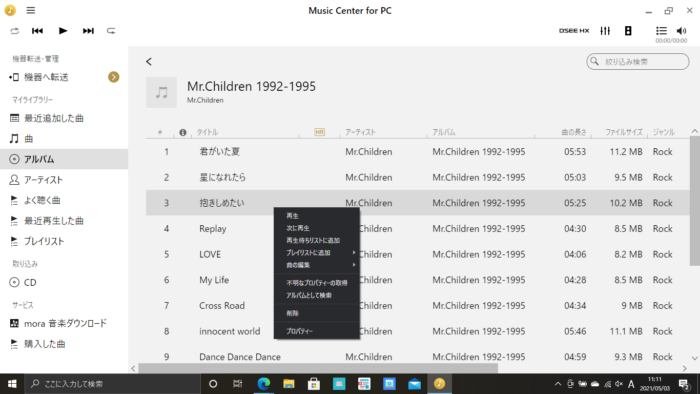Viewport: 700px width, 394px height.
Task: Select the track 君がいた夏
Action: coord(220,152)
